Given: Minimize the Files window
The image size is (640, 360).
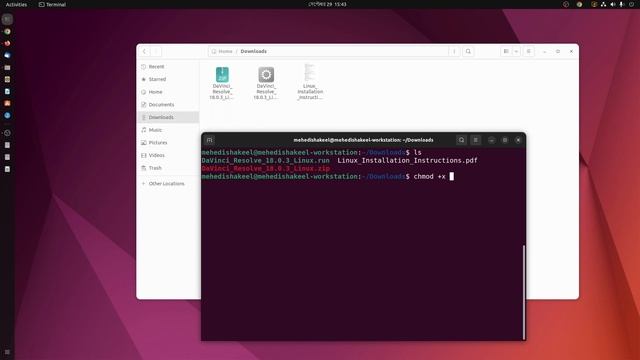Looking at the screenshot, I should 544,51.
